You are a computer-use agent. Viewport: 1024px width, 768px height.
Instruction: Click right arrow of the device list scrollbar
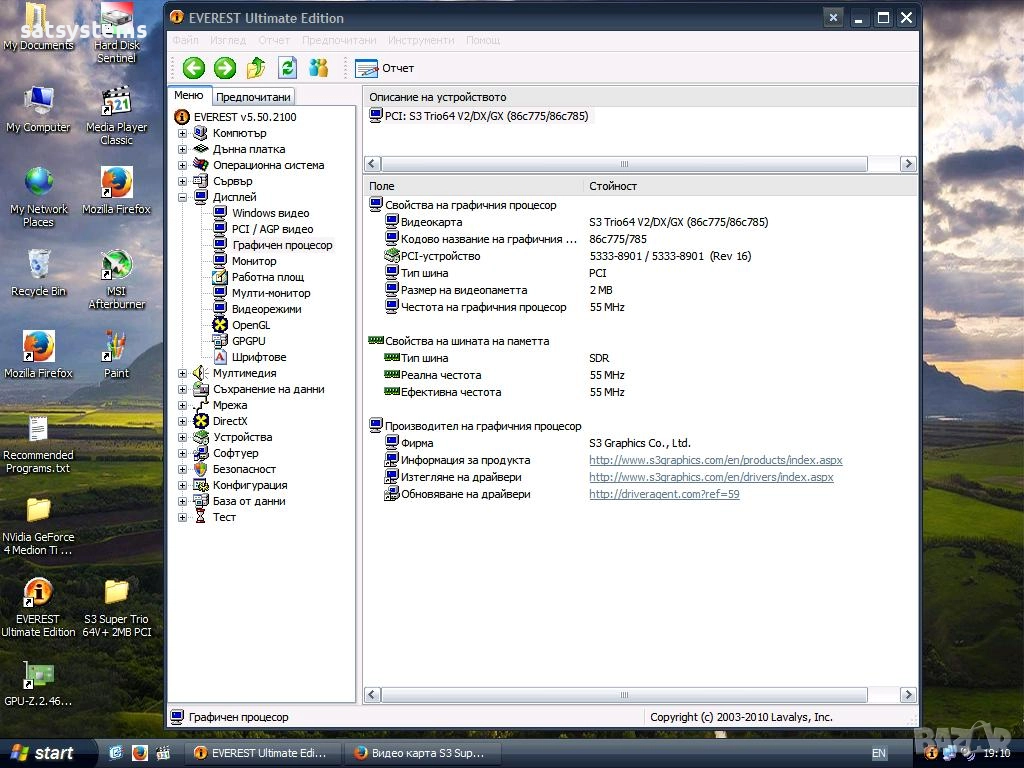908,164
